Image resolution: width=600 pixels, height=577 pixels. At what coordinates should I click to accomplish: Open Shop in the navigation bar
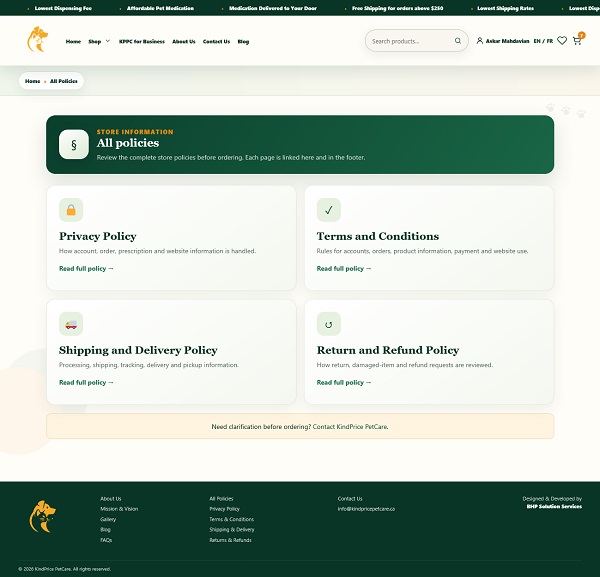(95, 41)
